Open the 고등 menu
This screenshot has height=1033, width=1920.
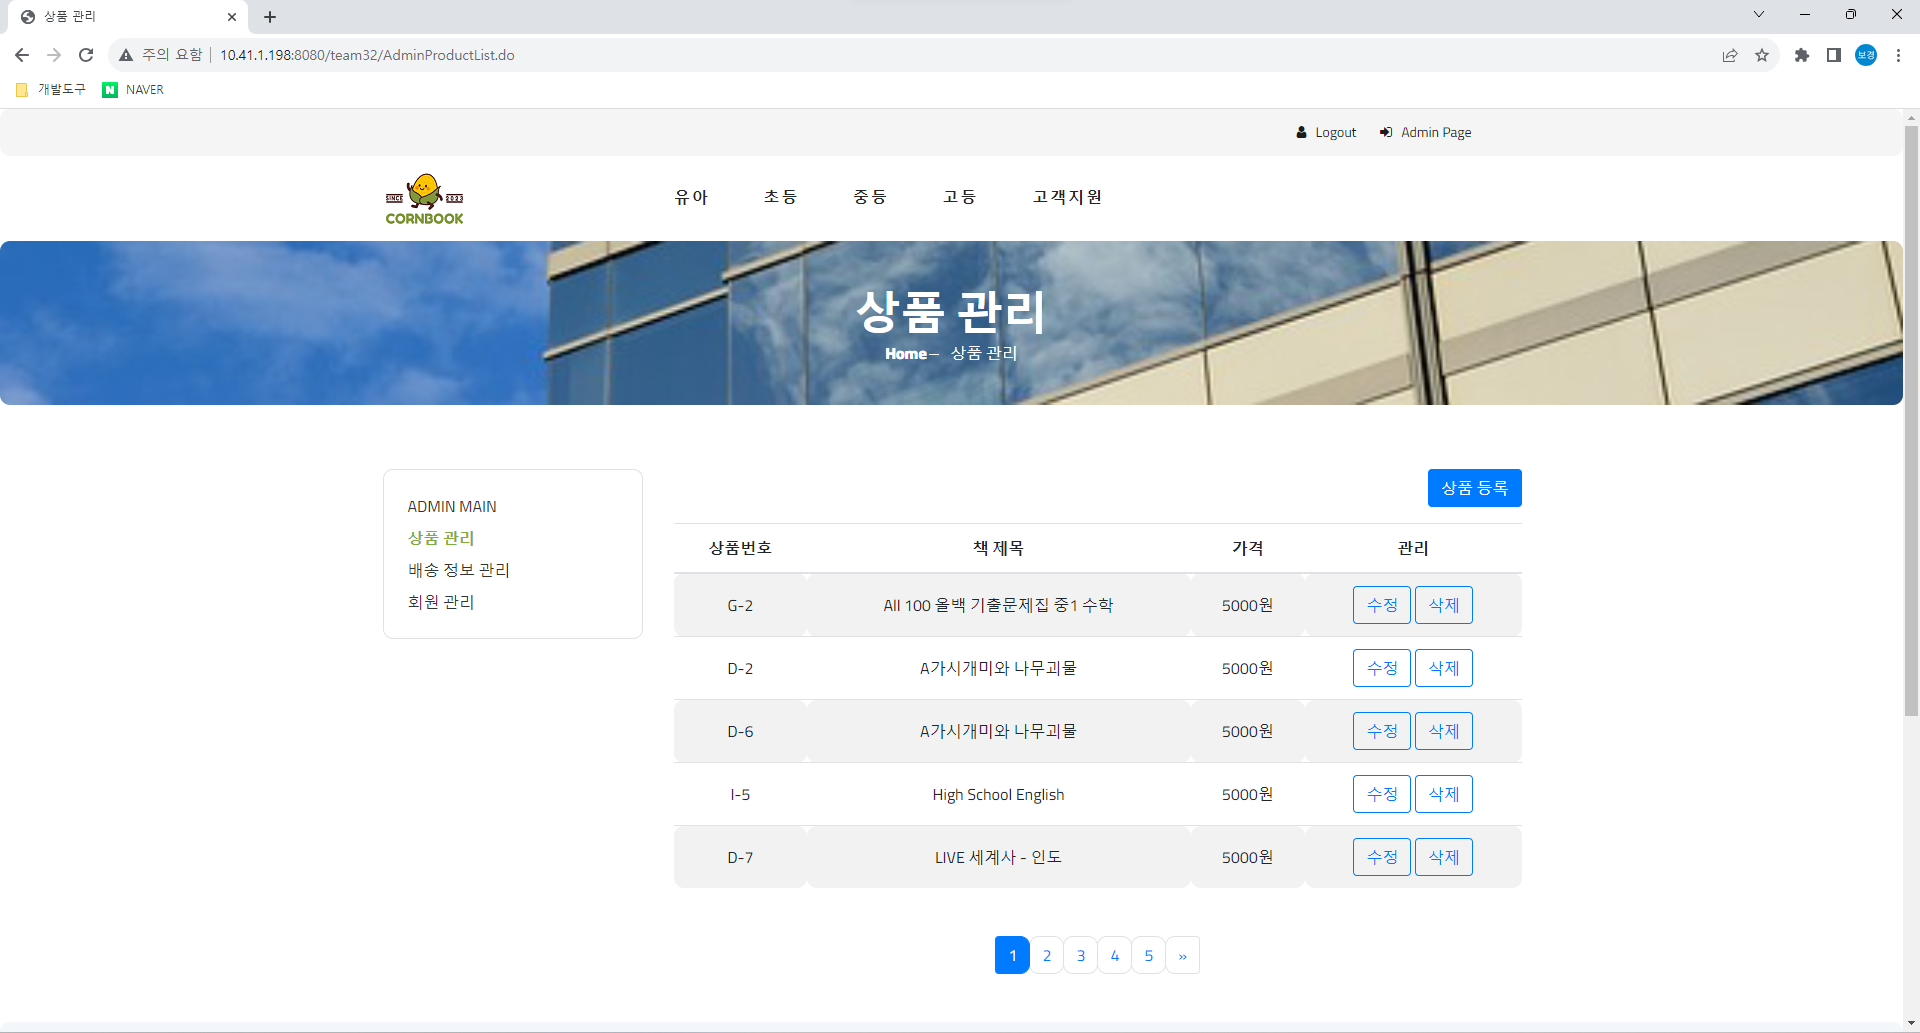(959, 197)
